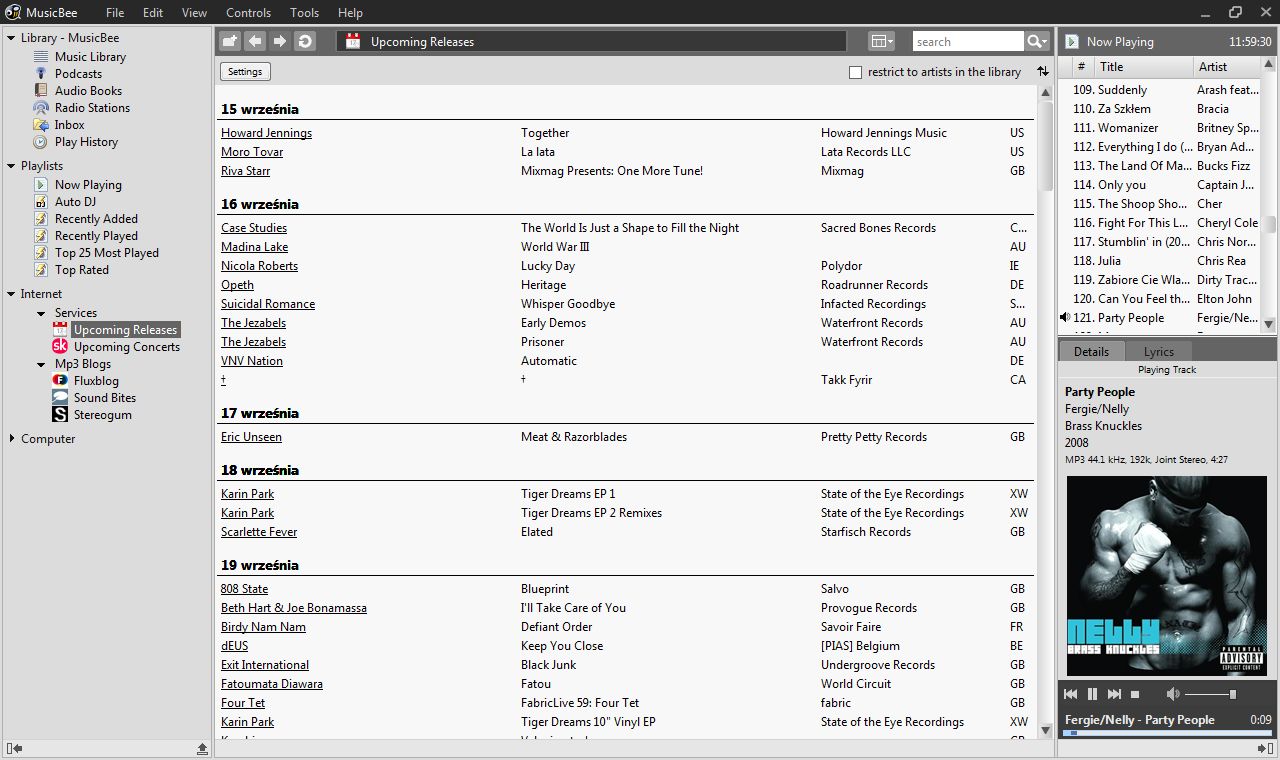Select track 118 Julia in Now Playing
The image size is (1280, 760).
(x=1160, y=261)
